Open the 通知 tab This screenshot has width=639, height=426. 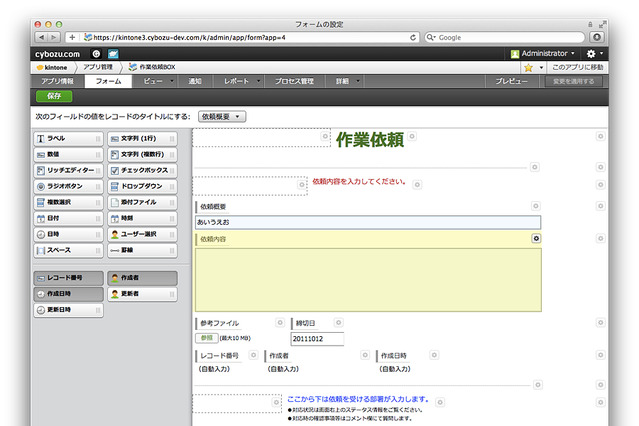[195, 81]
